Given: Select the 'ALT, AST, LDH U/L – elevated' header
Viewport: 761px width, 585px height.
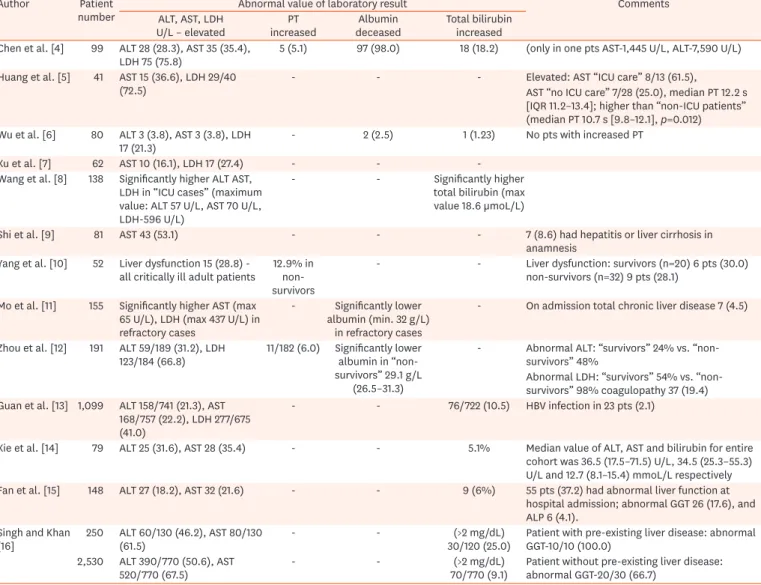Looking at the screenshot, I should (x=190, y=26).
